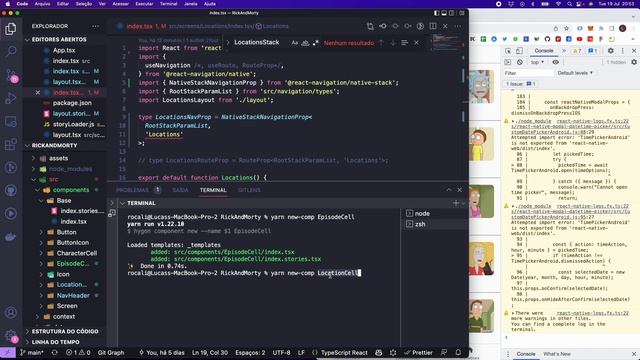Go to next match in find widget
This screenshot has height=360, width=640.
tap(393, 42)
